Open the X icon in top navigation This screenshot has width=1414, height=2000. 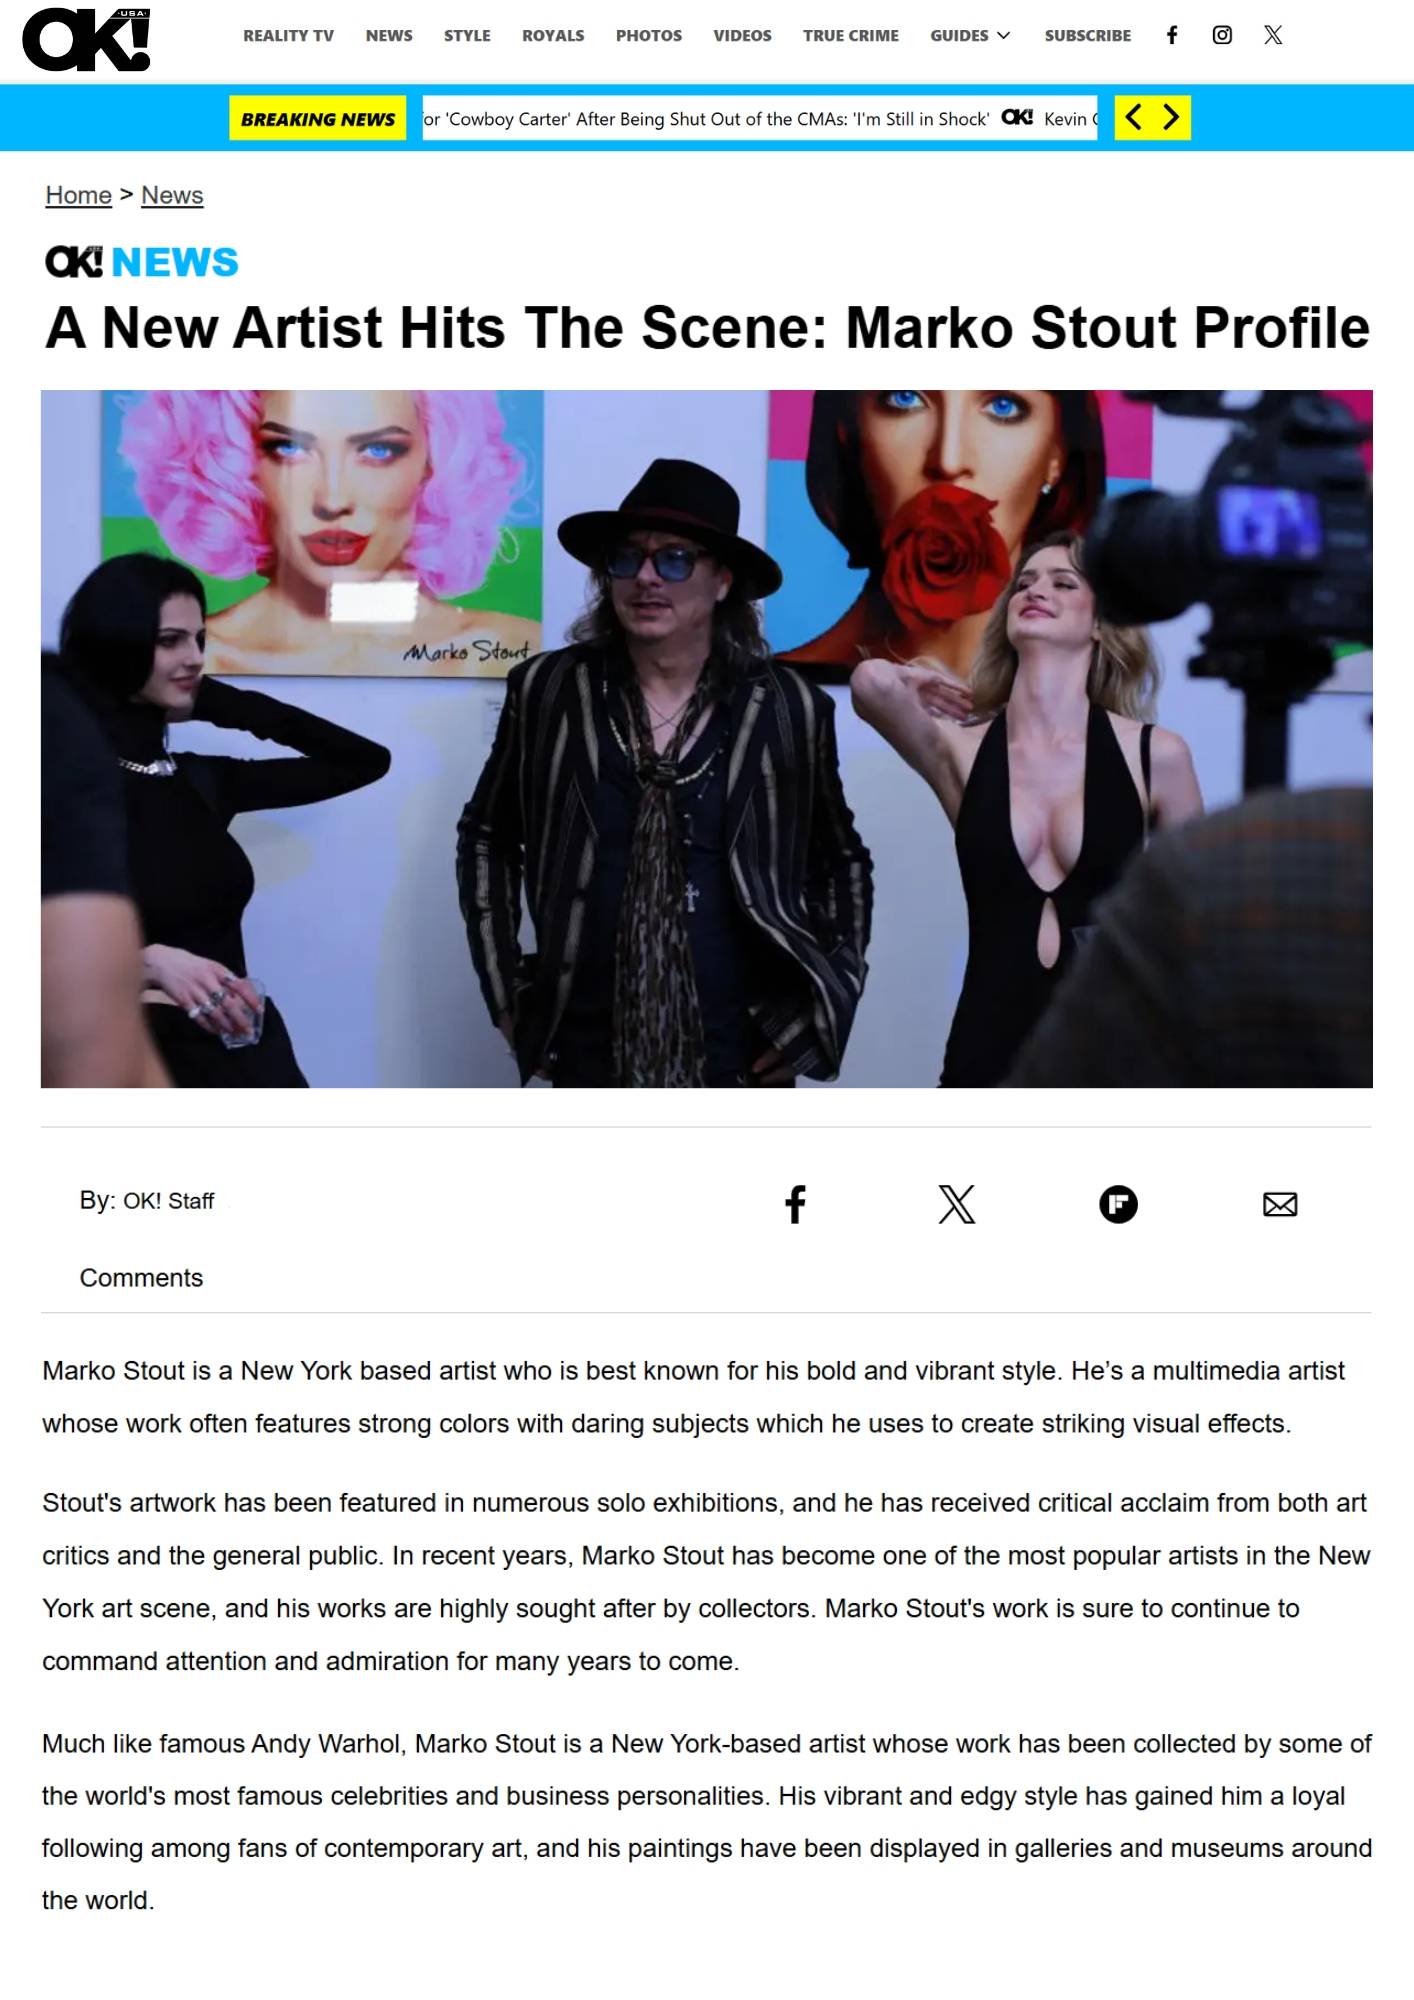1273,36
